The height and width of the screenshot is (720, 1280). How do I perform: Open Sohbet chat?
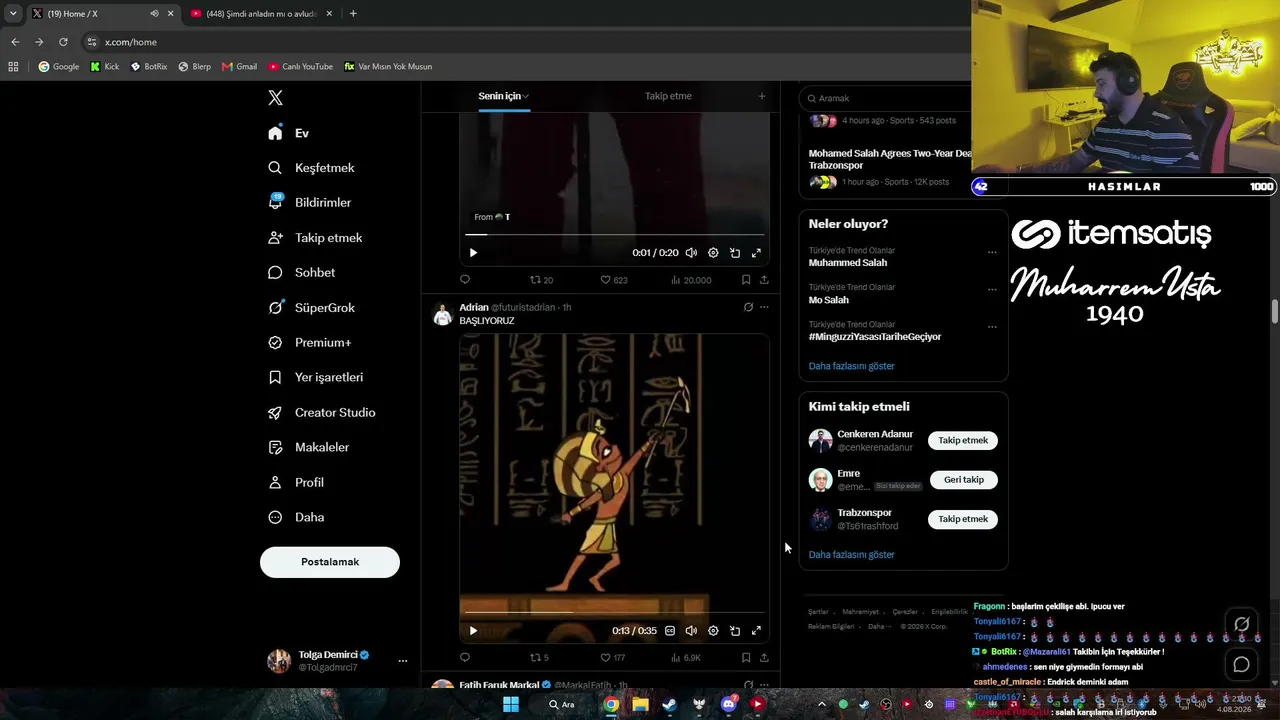(301, 272)
